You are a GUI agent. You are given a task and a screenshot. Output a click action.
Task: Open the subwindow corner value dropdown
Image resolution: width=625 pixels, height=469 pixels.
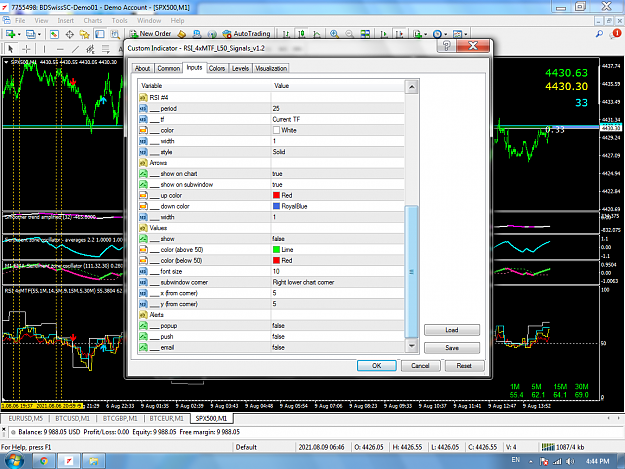[337, 282]
